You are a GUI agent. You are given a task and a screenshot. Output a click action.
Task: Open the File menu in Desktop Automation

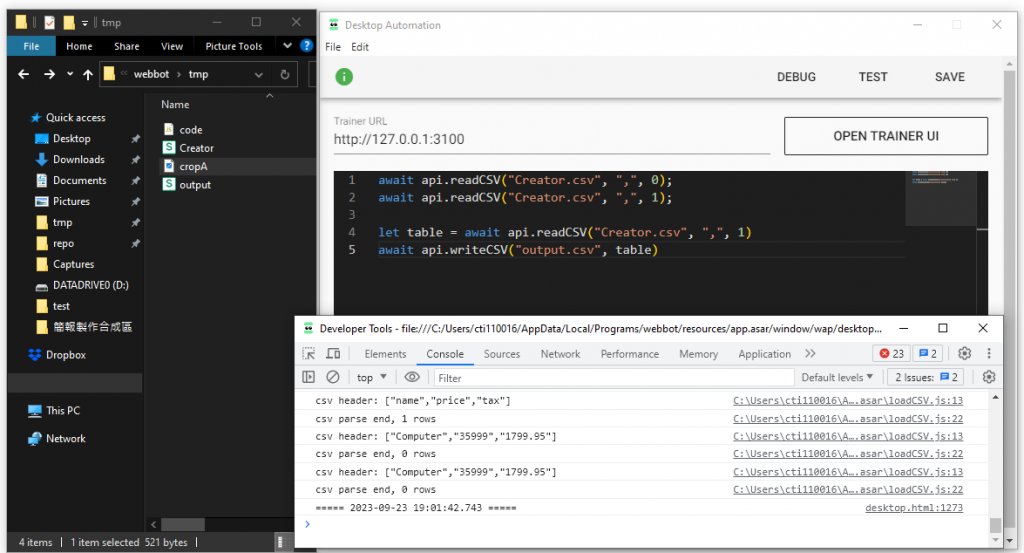[x=333, y=47]
